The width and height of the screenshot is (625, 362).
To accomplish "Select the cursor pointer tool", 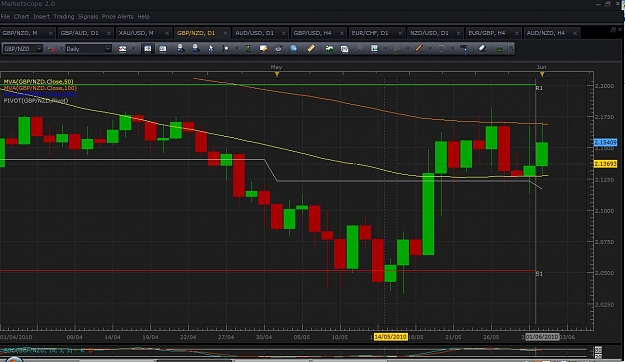I will pyautogui.click(x=210, y=48).
